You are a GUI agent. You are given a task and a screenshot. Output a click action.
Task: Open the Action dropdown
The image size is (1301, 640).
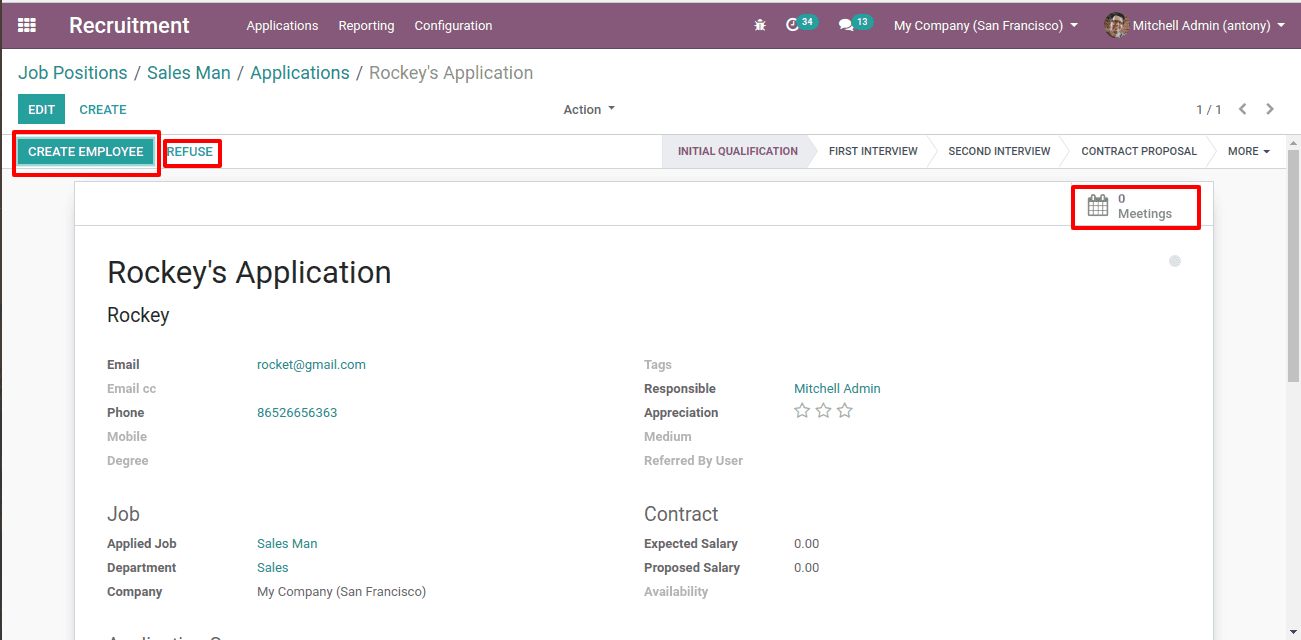point(589,109)
